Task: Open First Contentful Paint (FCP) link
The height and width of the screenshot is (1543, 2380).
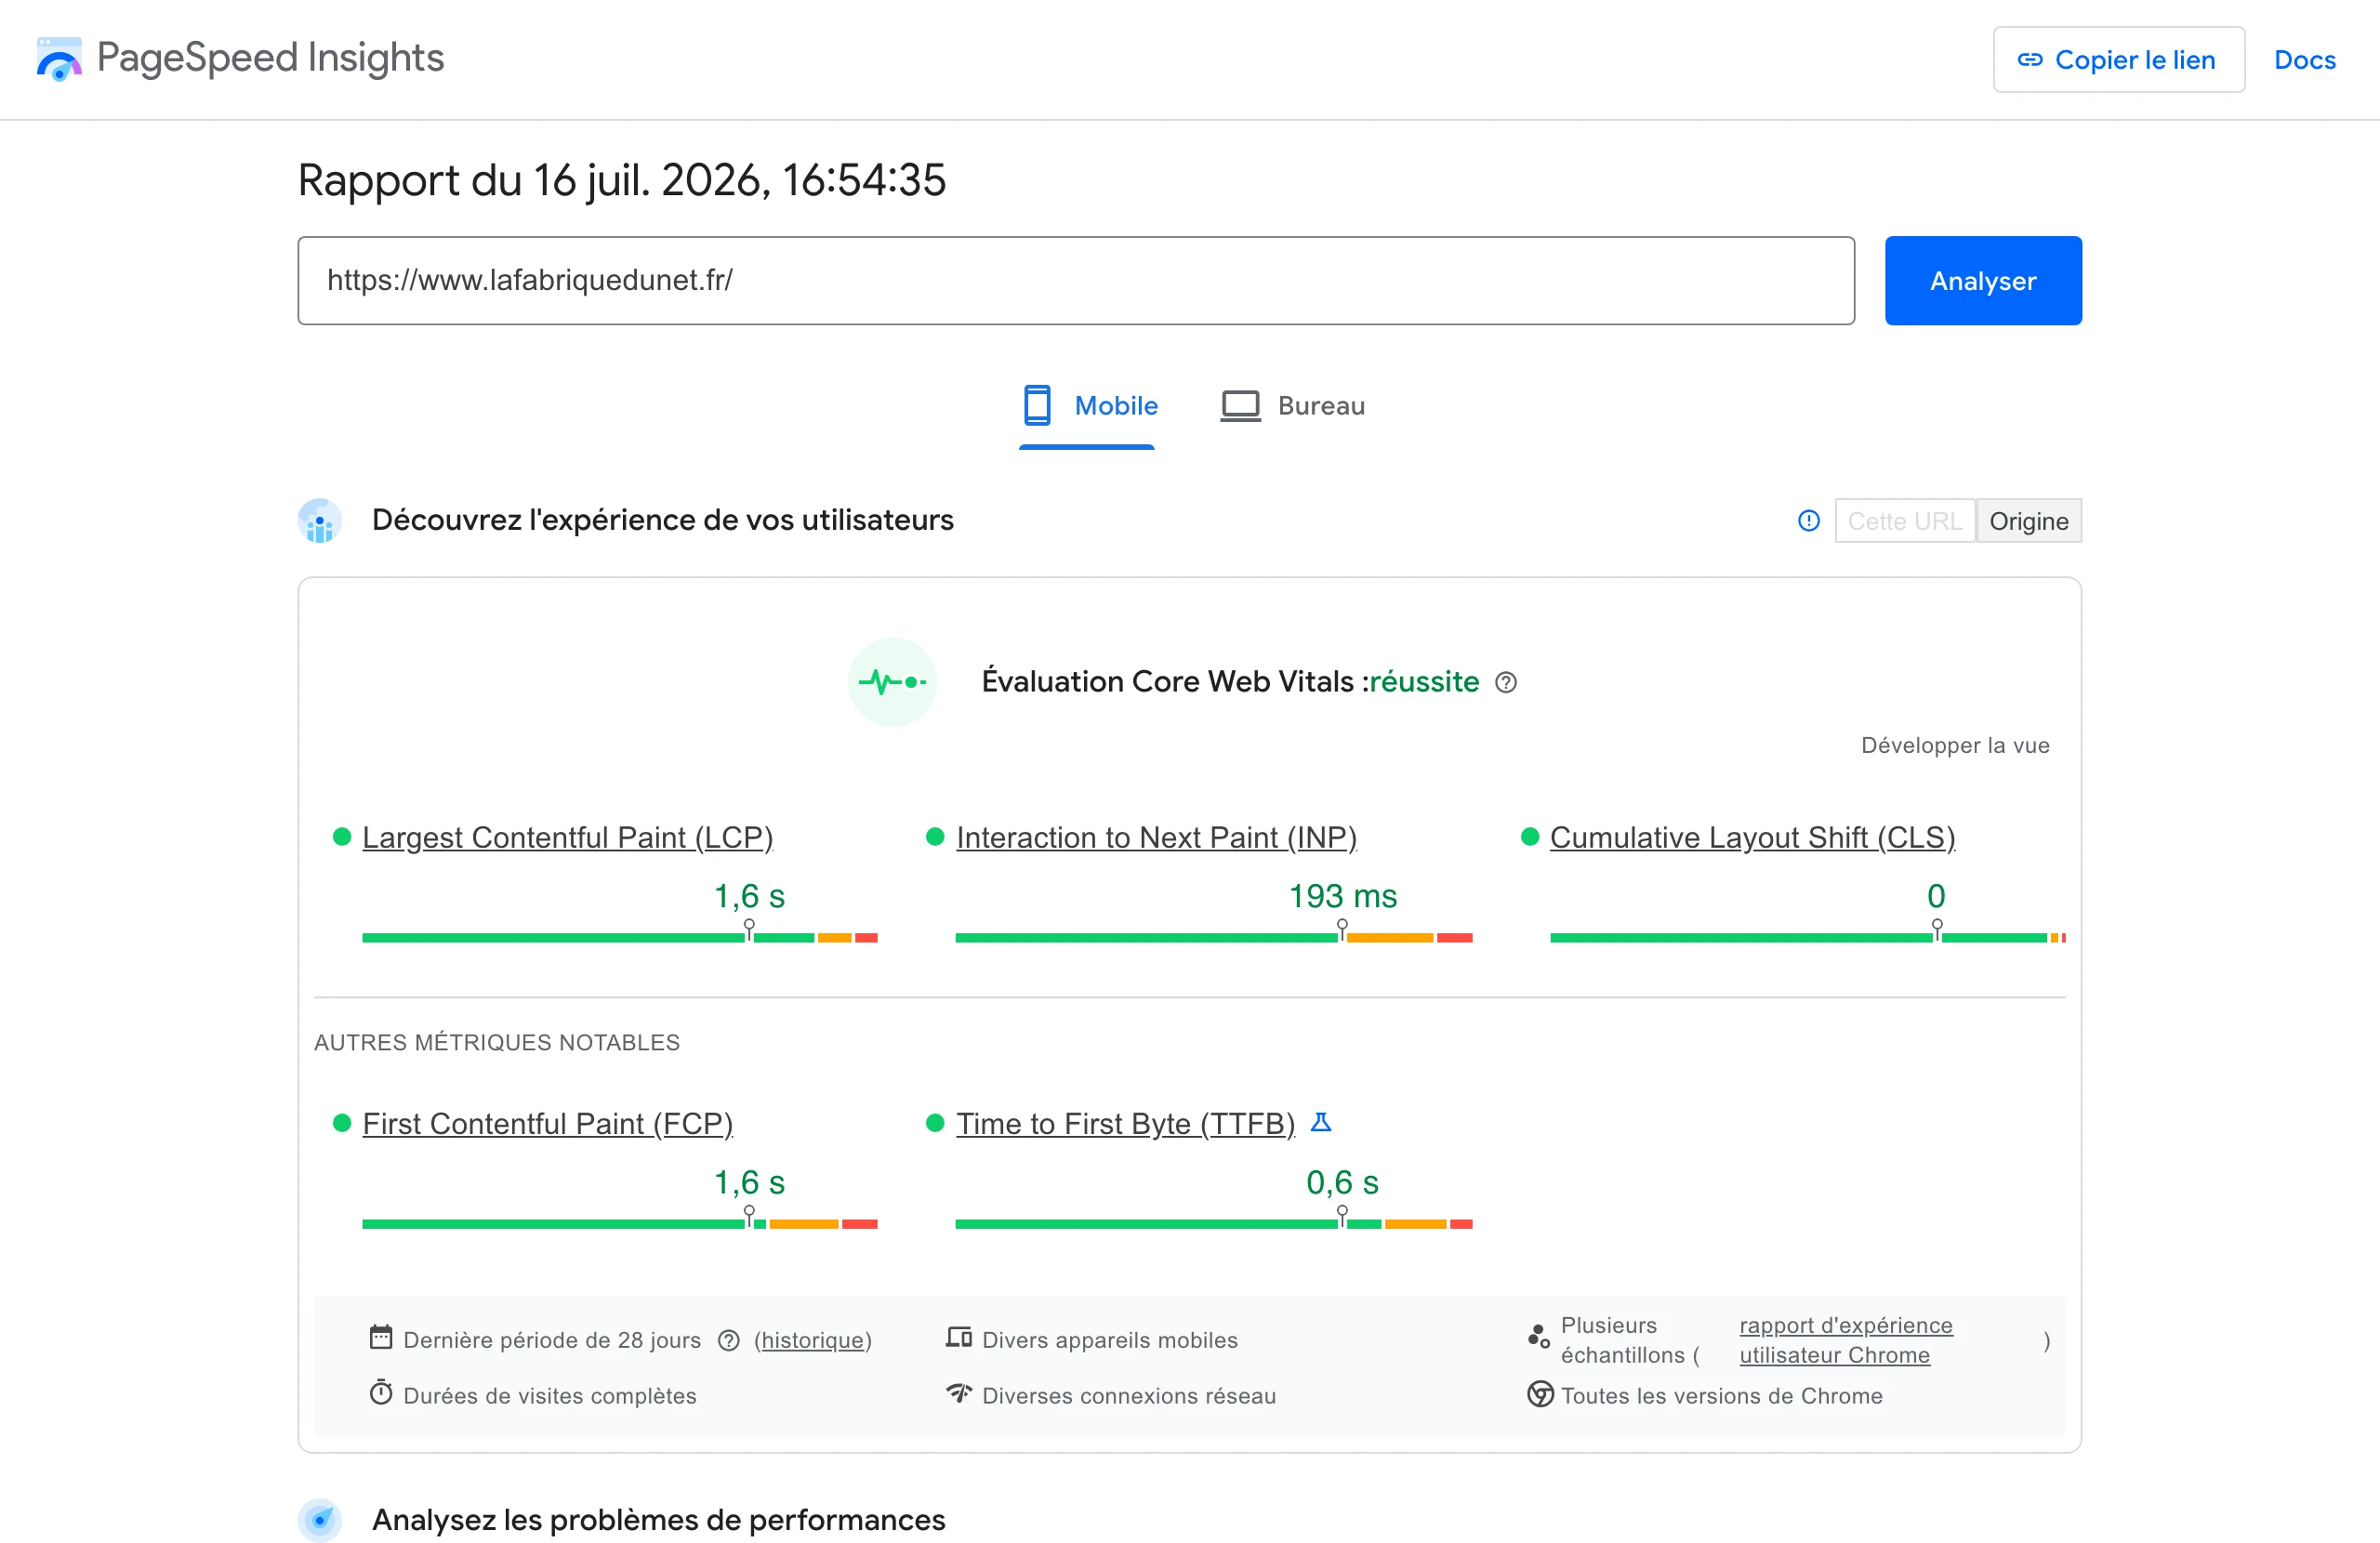Action: tap(547, 1123)
